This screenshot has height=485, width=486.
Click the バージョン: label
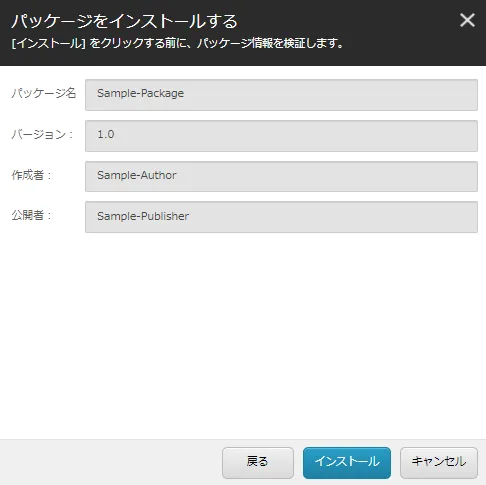[x=42, y=134]
